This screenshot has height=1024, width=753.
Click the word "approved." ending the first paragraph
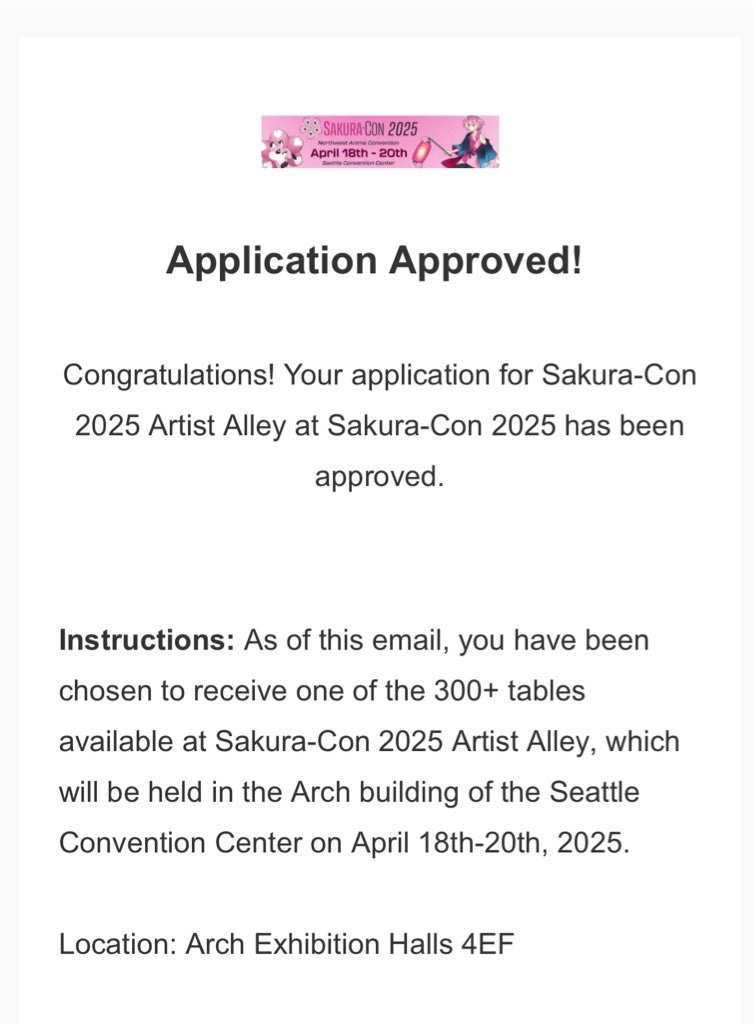click(x=378, y=477)
